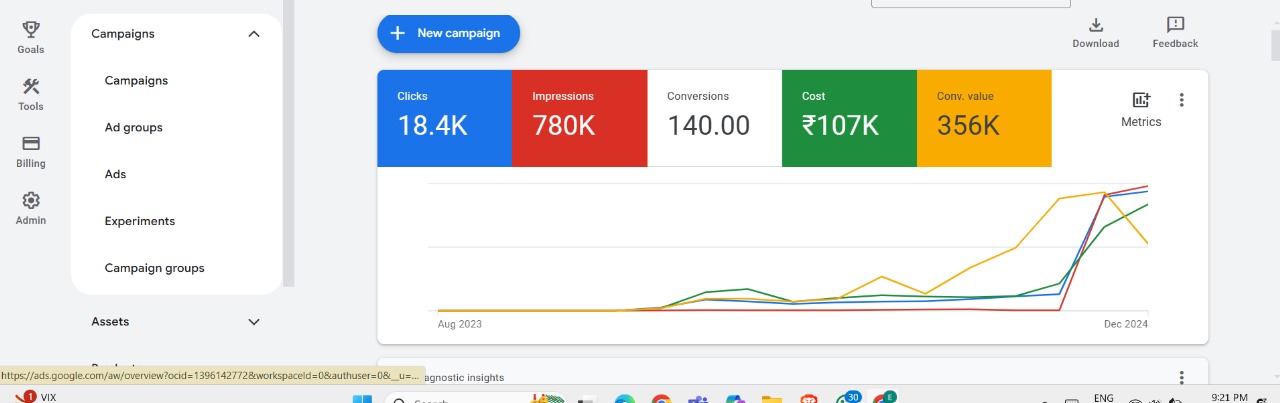Viewport: 1280px width, 403px height.
Task: Select the blue Clicks metric tile
Action: click(x=444, y=118)
